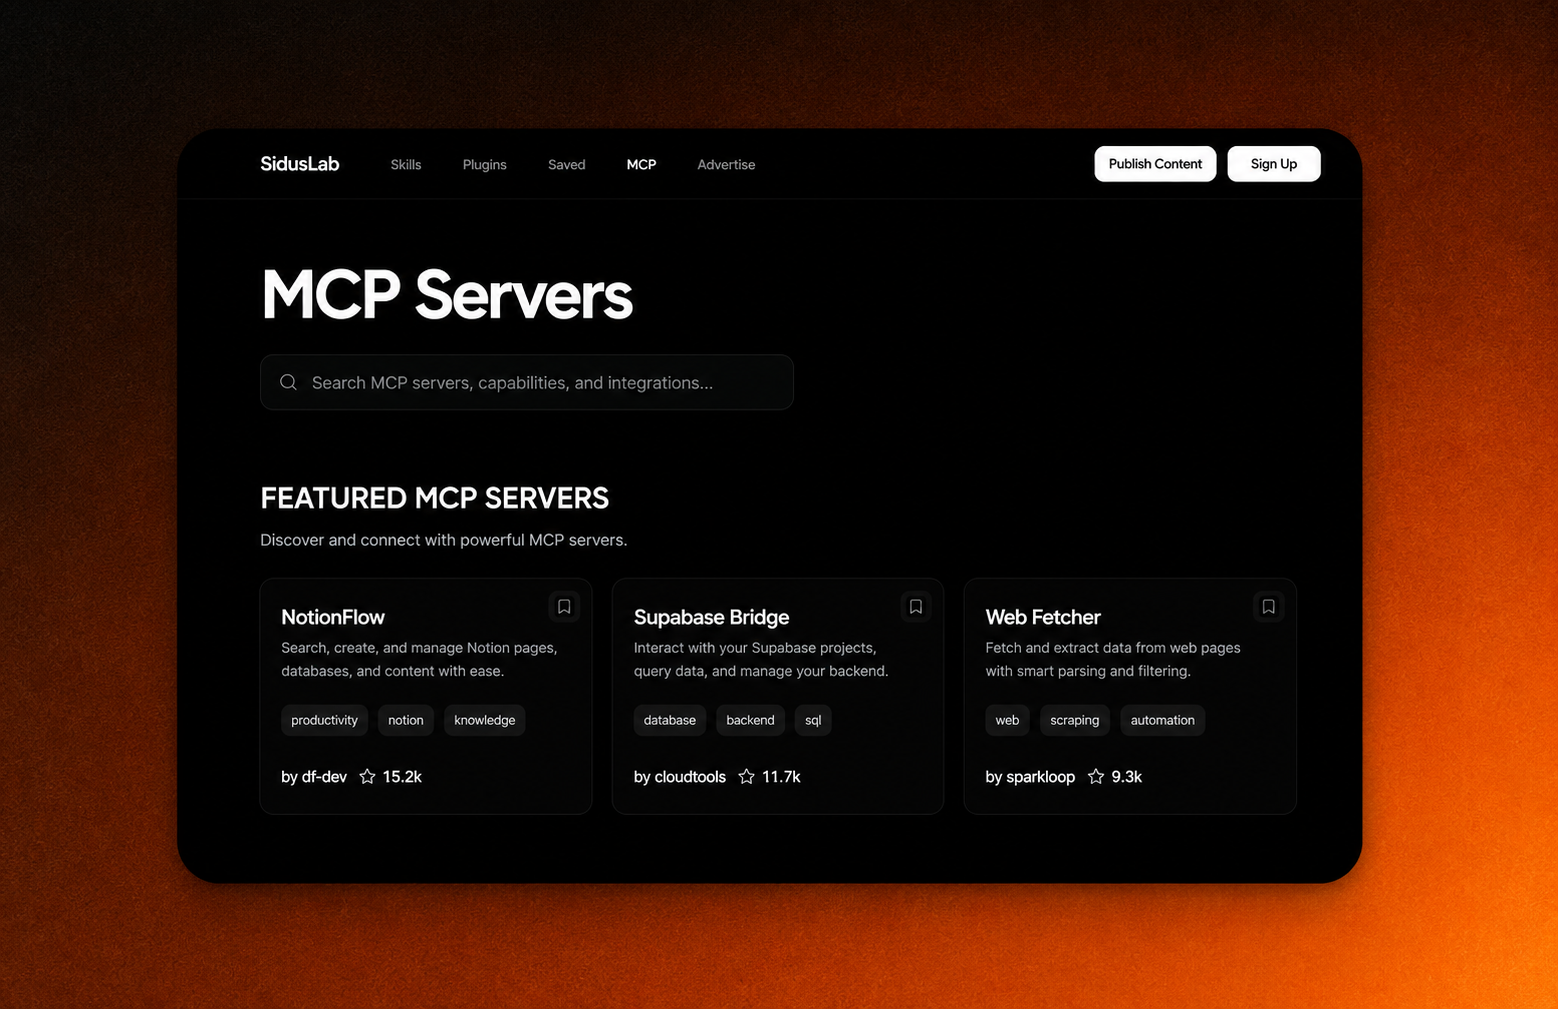Select the database tag
Screen dimensions: 1558x1009
point(670,720)
